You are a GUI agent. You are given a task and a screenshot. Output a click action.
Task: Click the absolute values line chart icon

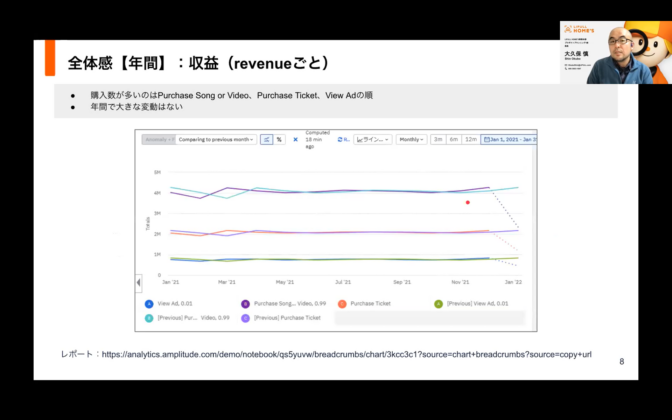click(267, 140)
